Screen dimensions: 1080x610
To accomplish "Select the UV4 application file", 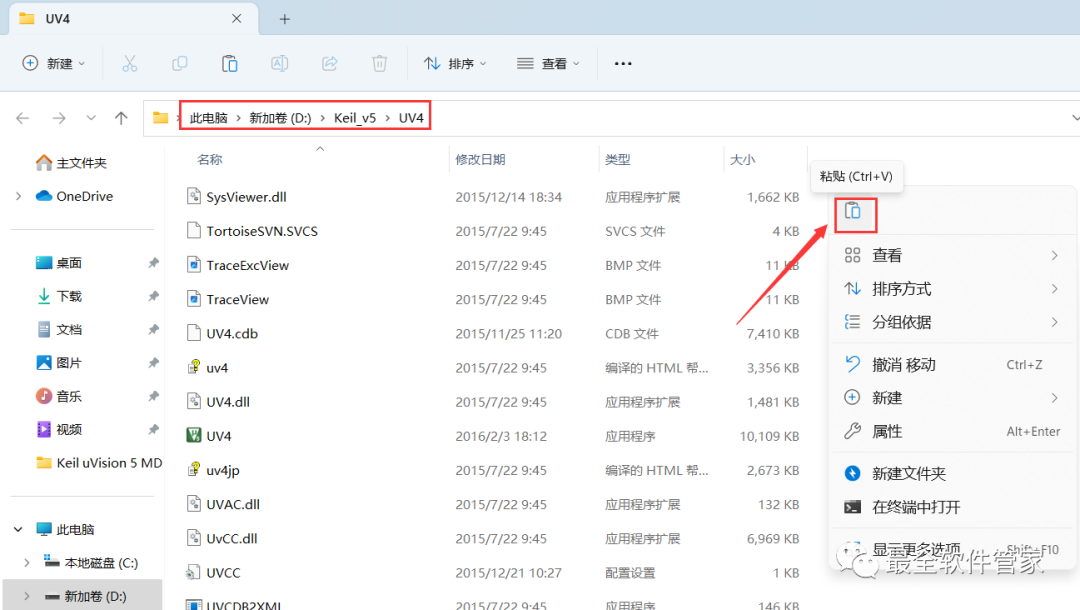I will click(x=218, y=436).
